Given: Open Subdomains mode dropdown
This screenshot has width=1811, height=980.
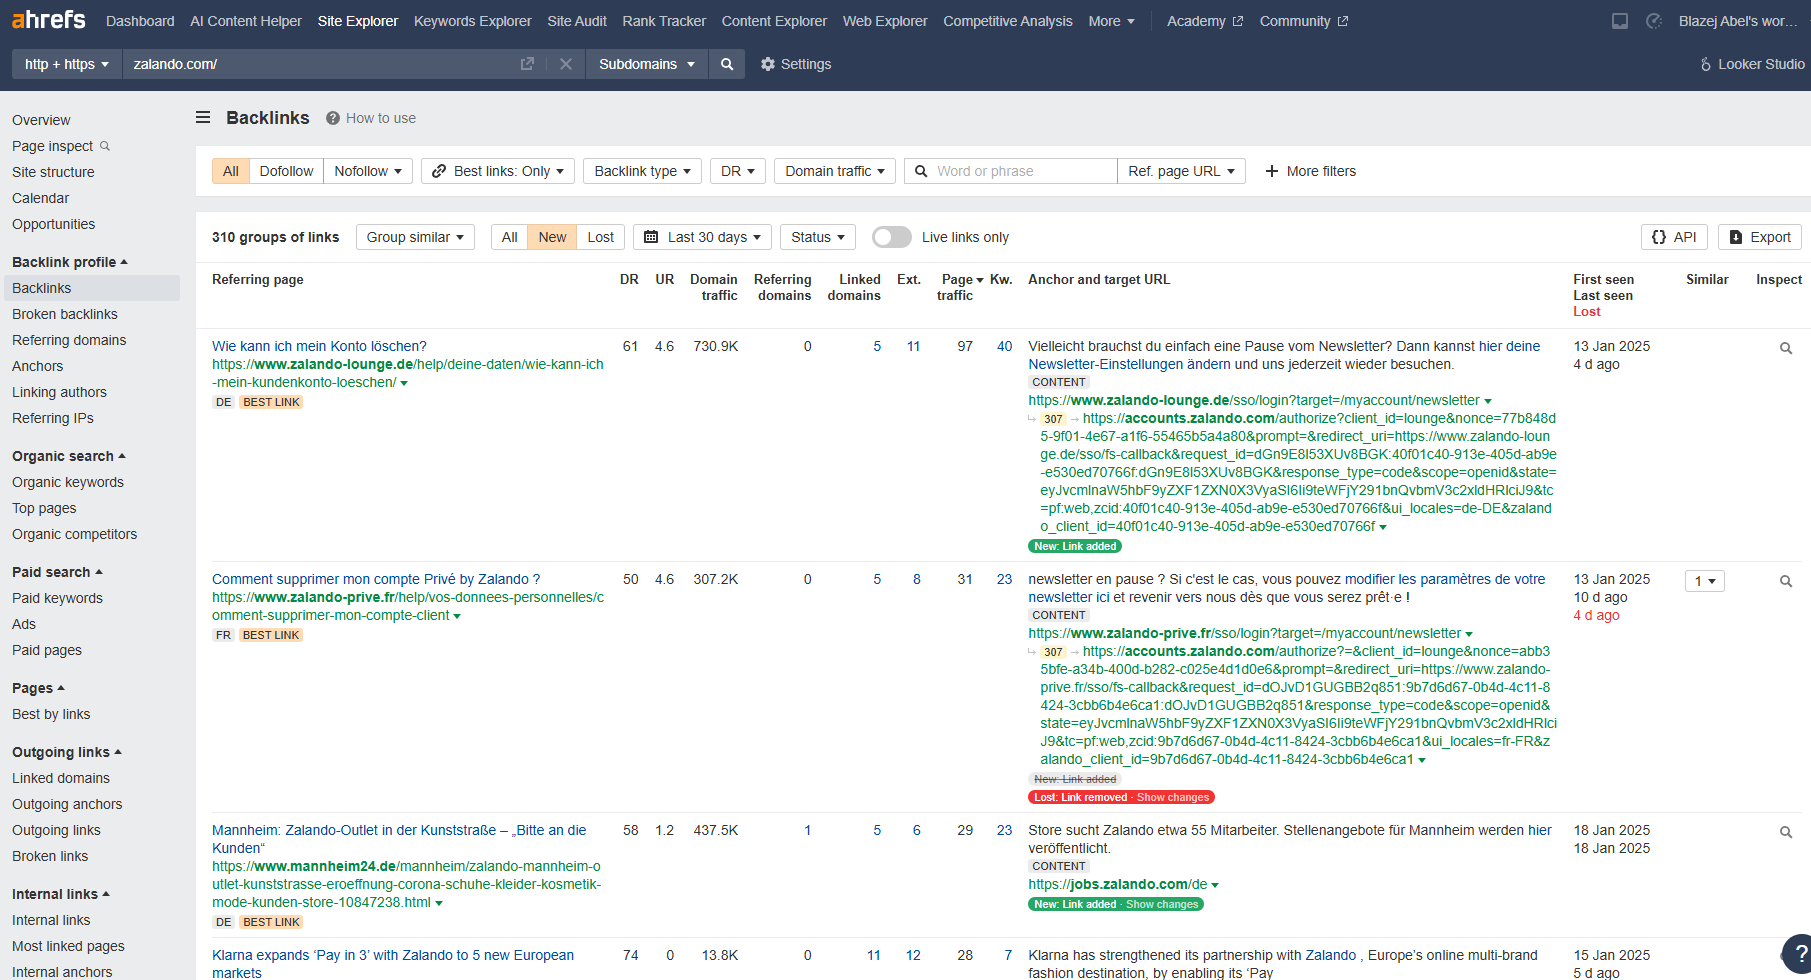Looking at the screenshot, I should 646,64.
